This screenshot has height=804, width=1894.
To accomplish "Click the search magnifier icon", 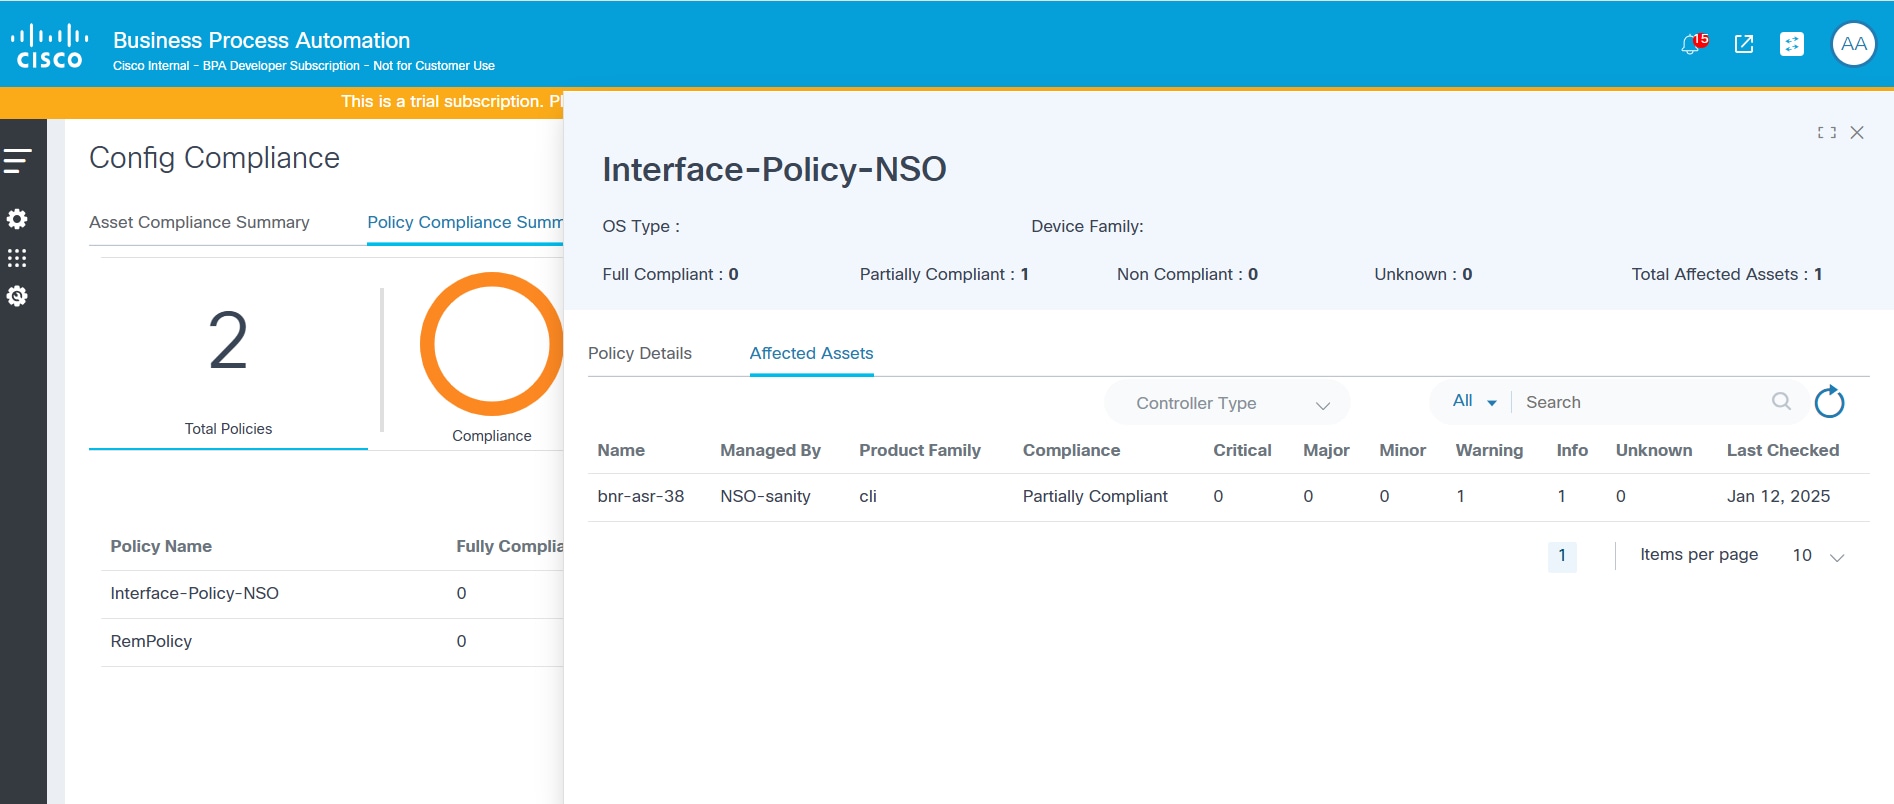I will click(1781, 401).
